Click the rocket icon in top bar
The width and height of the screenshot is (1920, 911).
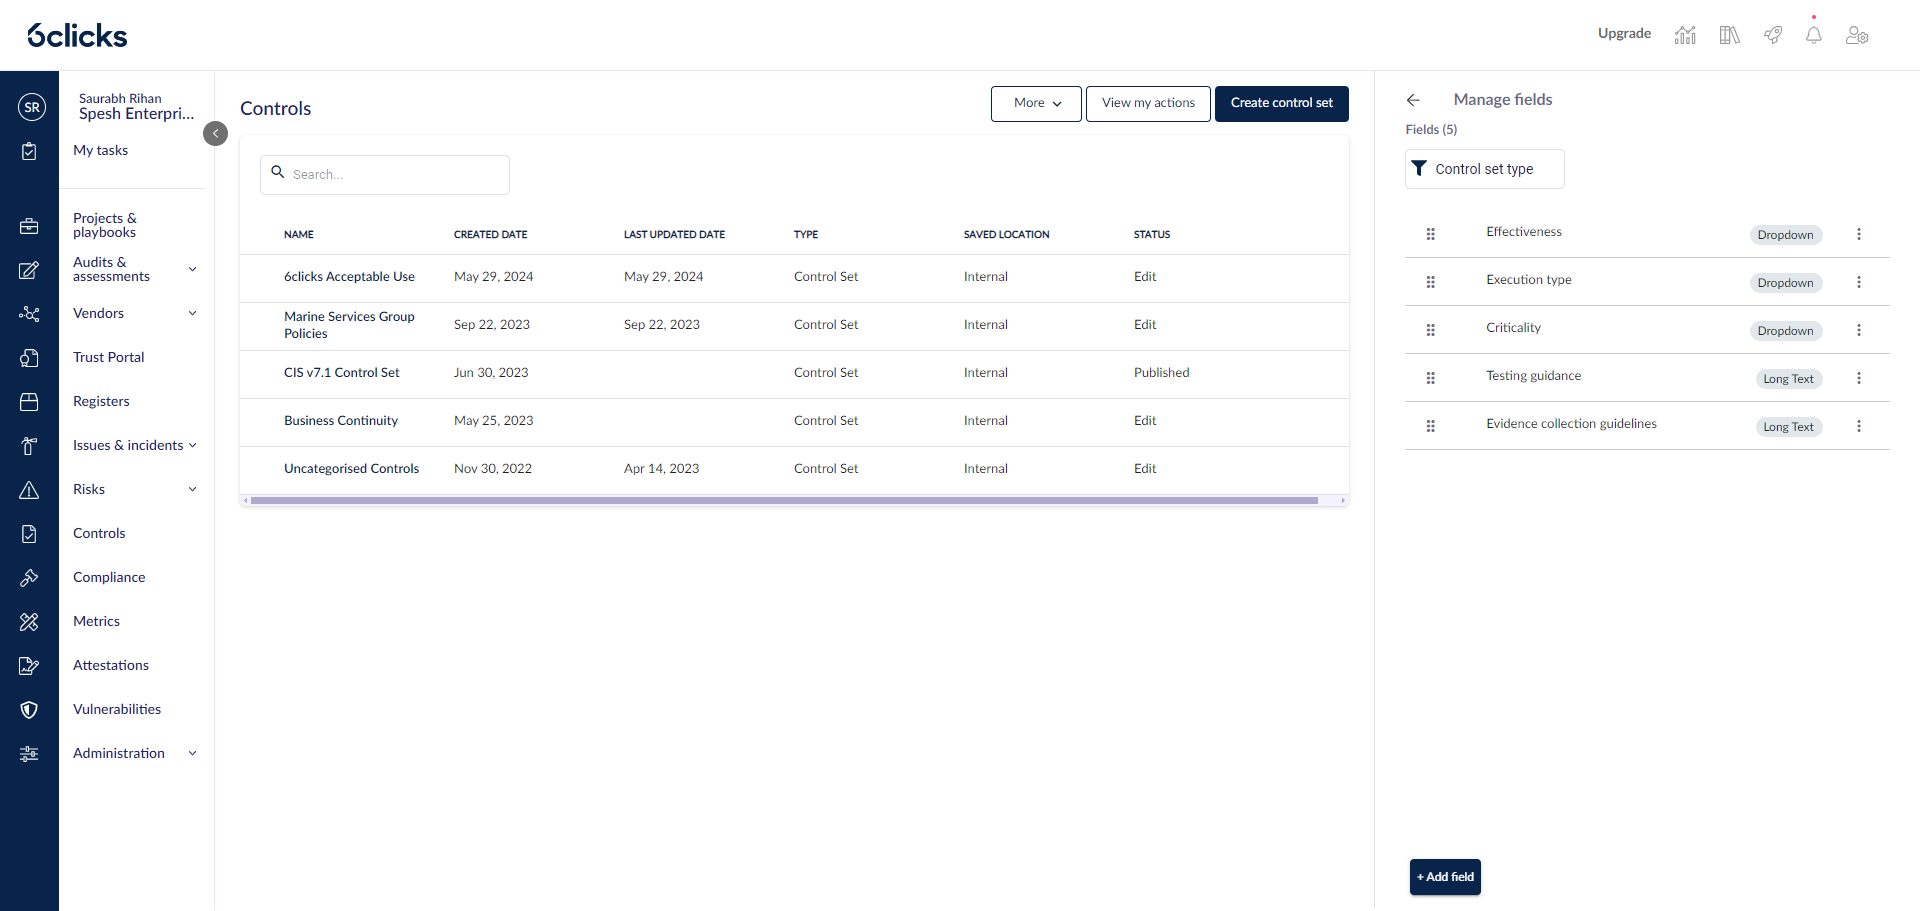pos(1772,35)
